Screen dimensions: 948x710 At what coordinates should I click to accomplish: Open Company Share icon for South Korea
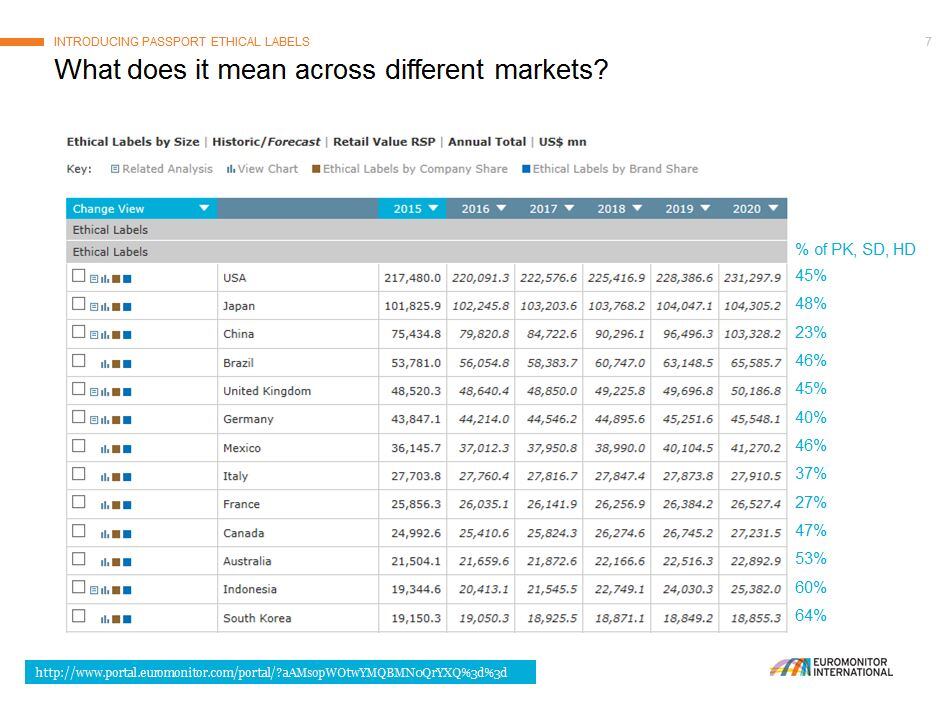coord(116,619)
